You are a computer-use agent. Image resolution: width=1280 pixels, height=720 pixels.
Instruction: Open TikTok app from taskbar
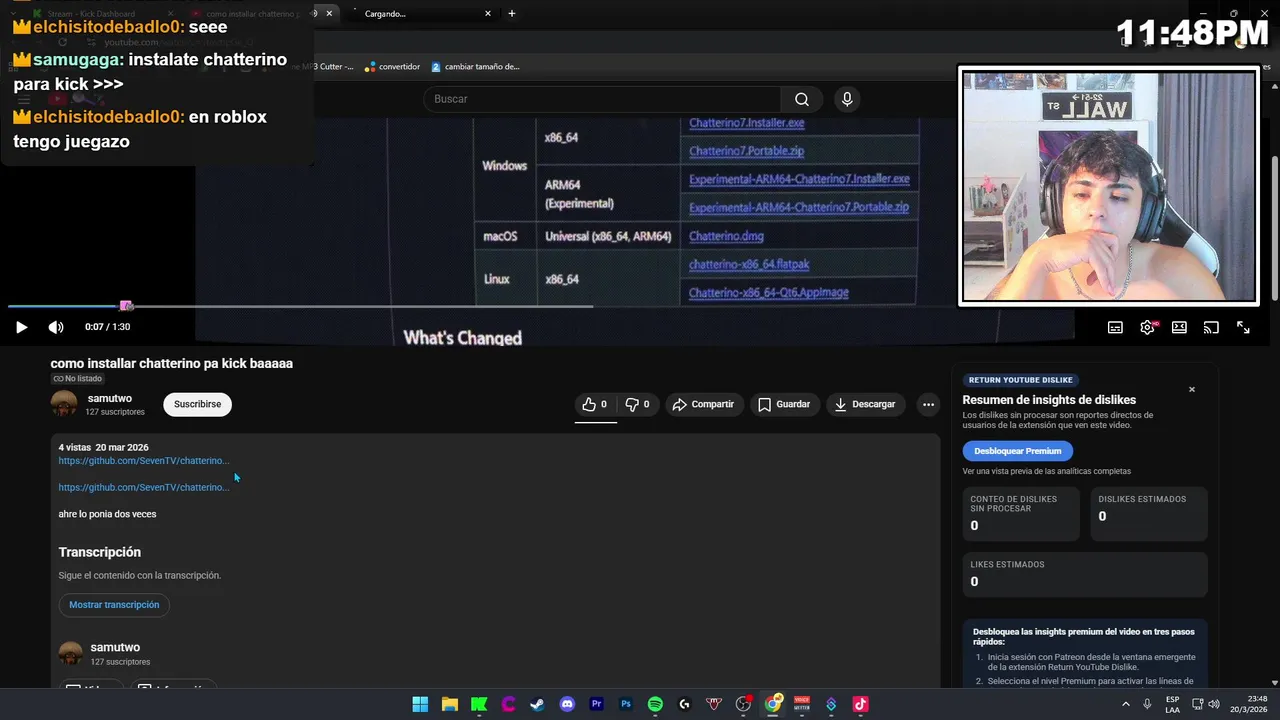(860, 704)
